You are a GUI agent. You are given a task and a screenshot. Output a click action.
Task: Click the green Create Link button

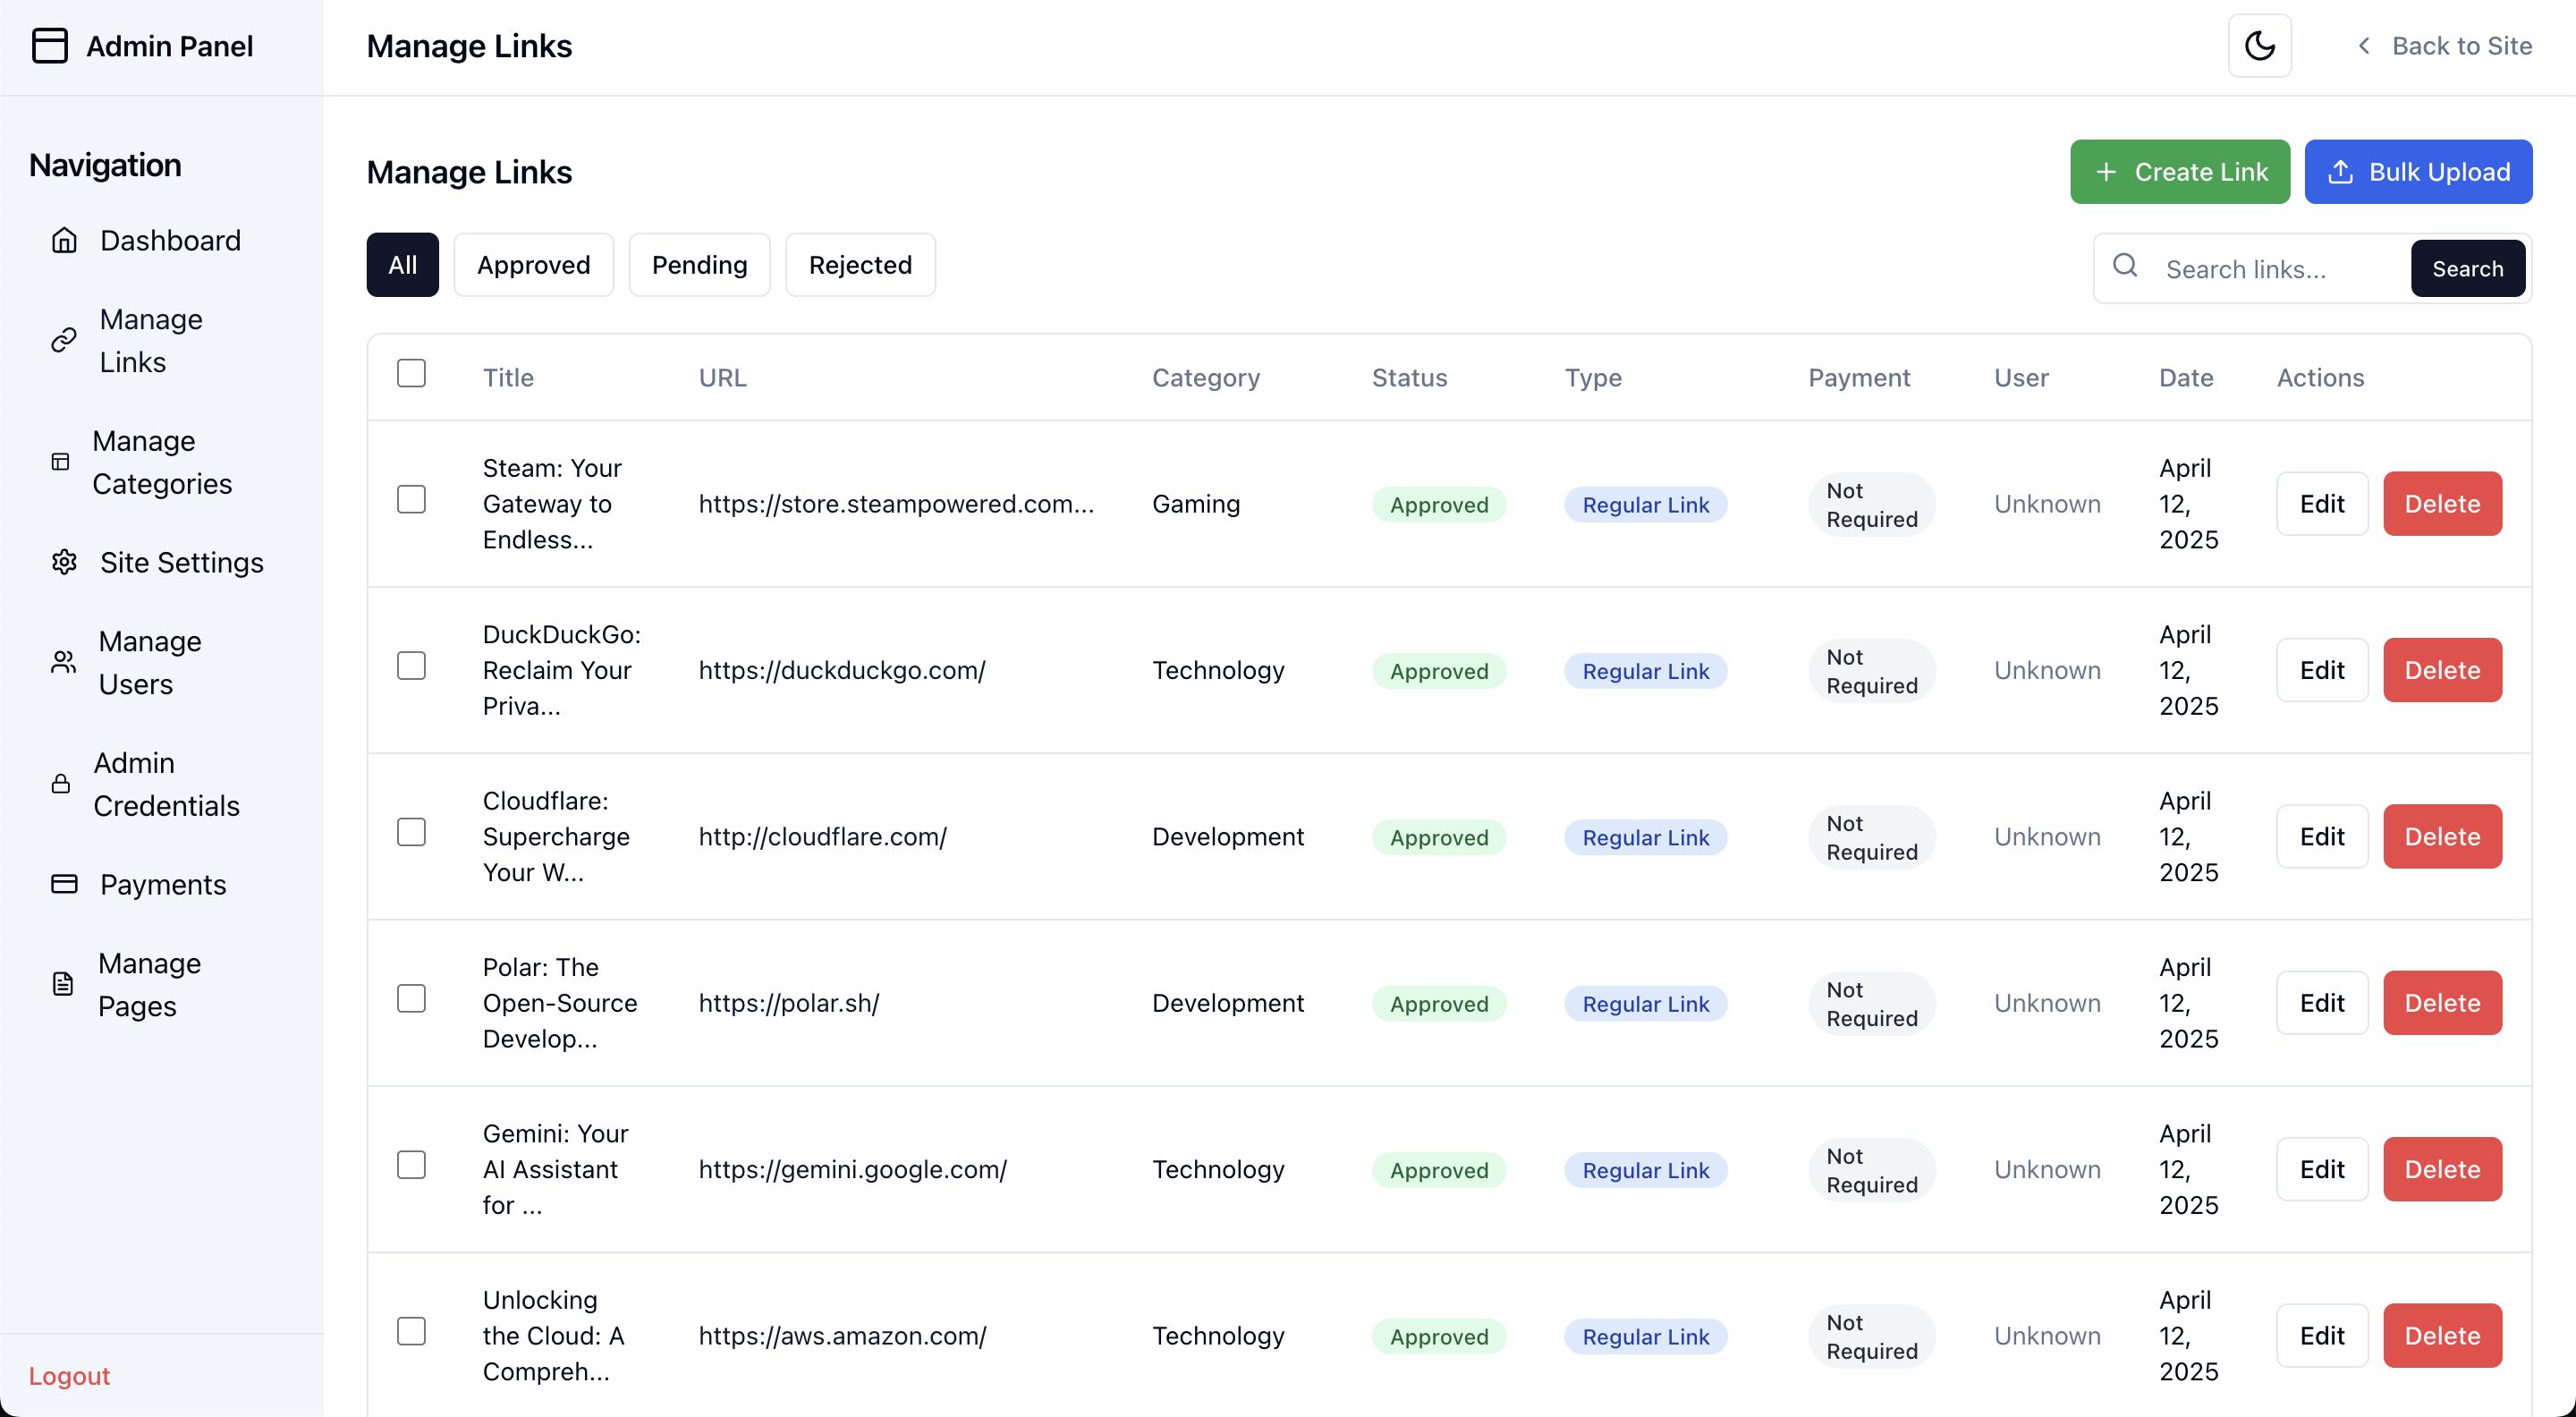2179,172
